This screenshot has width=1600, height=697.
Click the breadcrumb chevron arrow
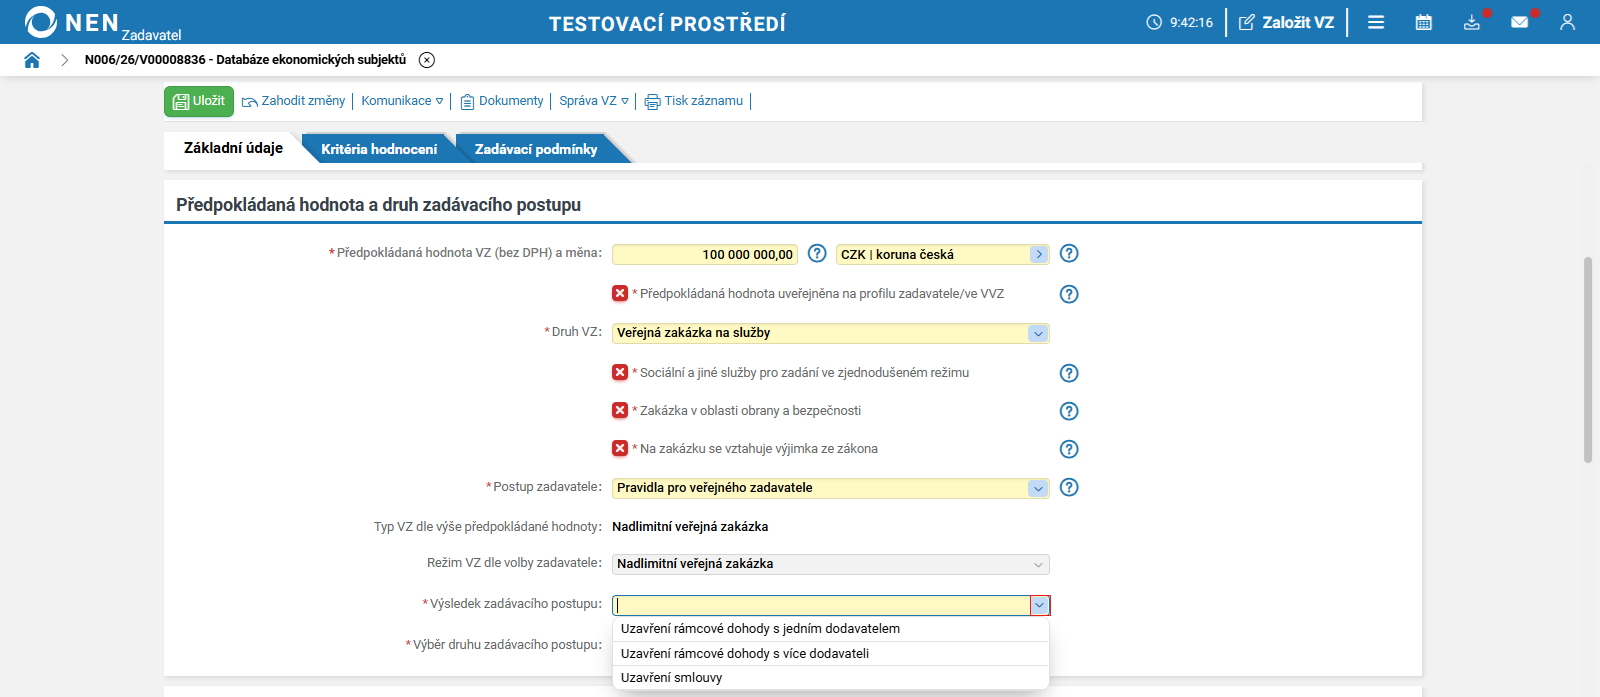click(64, 60)
